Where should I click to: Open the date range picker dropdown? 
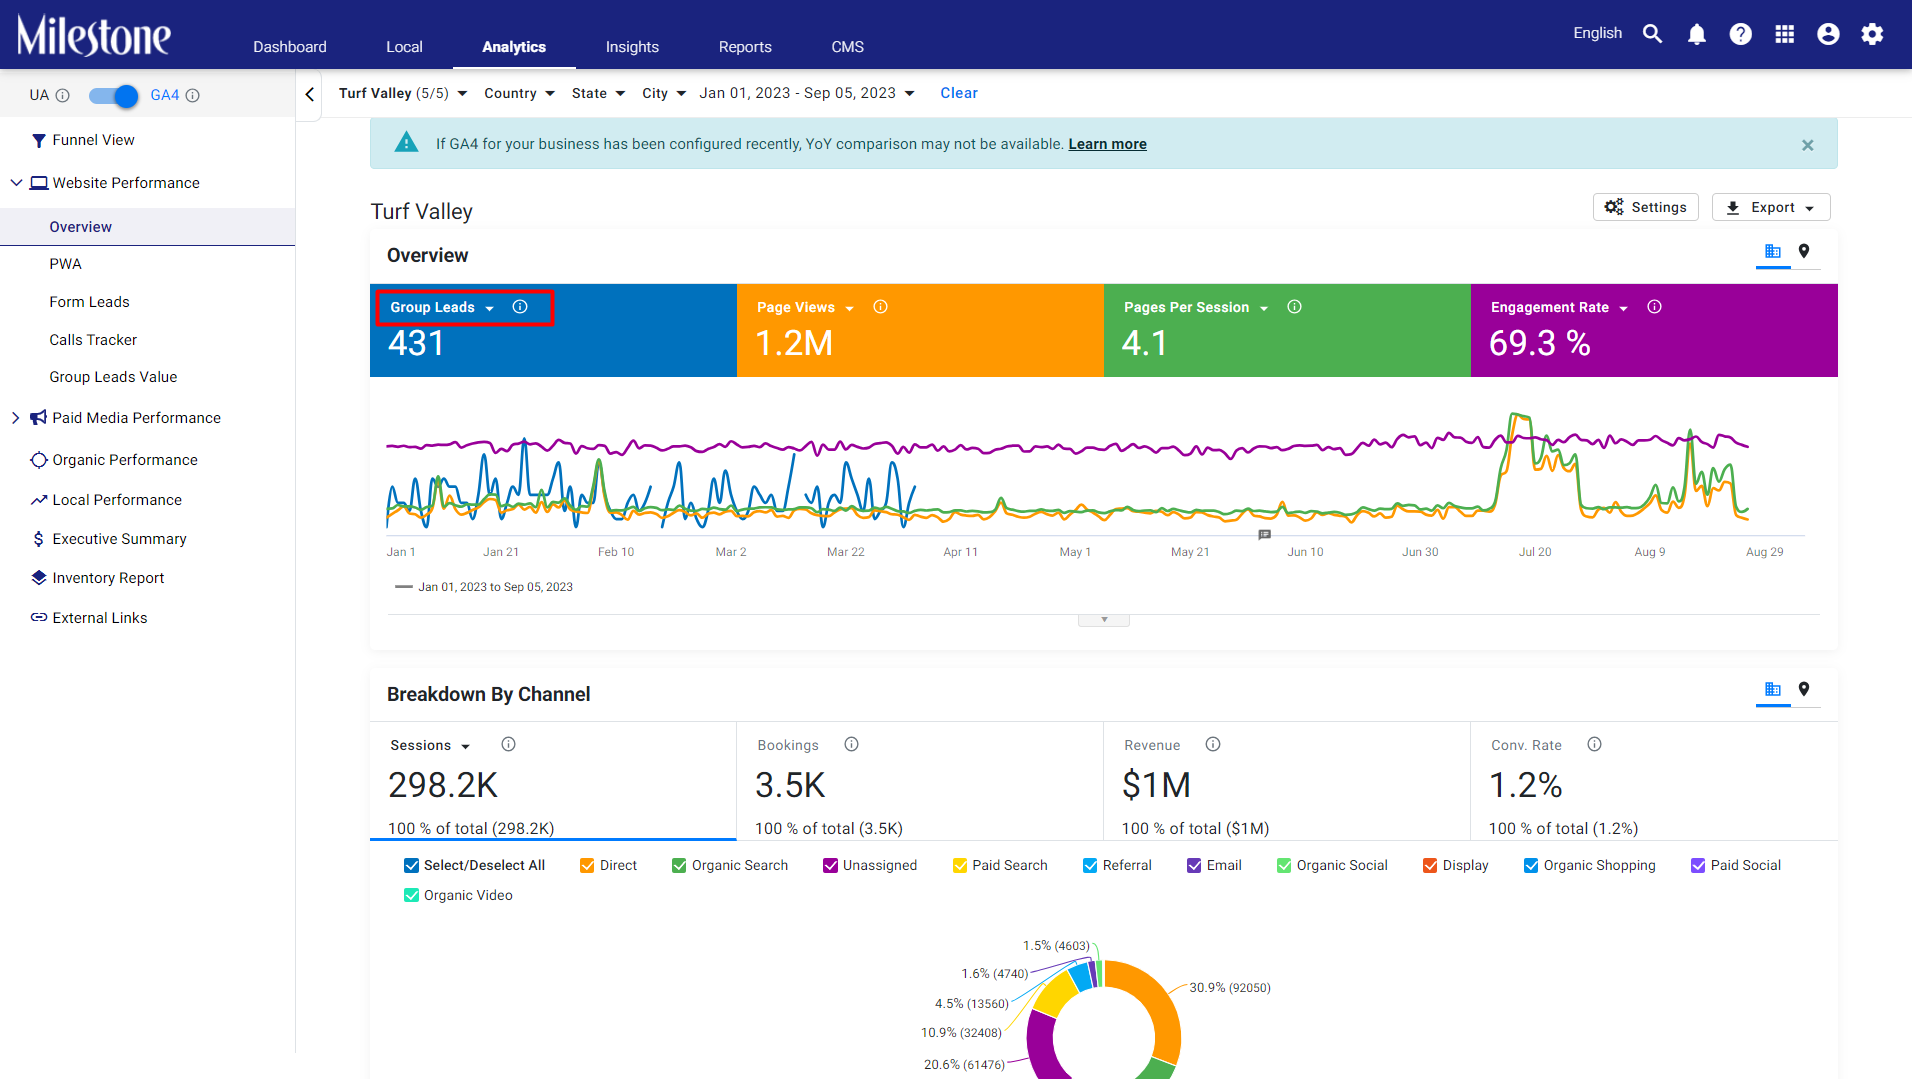tap(807, 93)
